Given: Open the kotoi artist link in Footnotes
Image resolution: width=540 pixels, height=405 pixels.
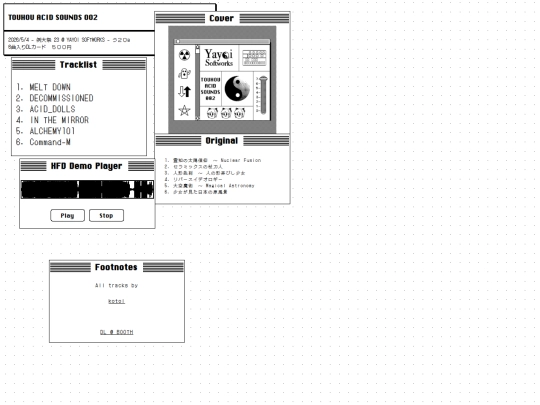Looking at the screenshot, I should click(116, 301).
